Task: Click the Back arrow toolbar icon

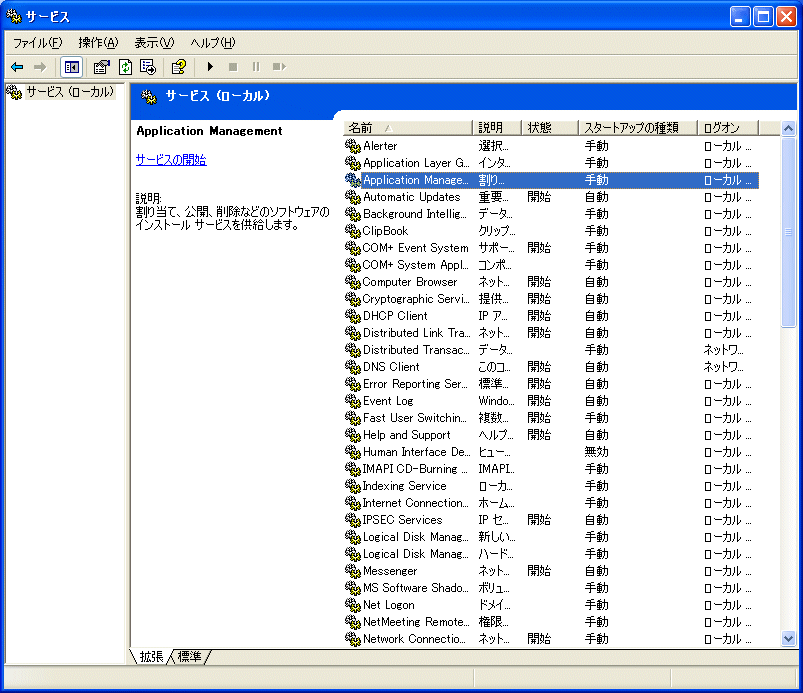Action: [17, 67]
